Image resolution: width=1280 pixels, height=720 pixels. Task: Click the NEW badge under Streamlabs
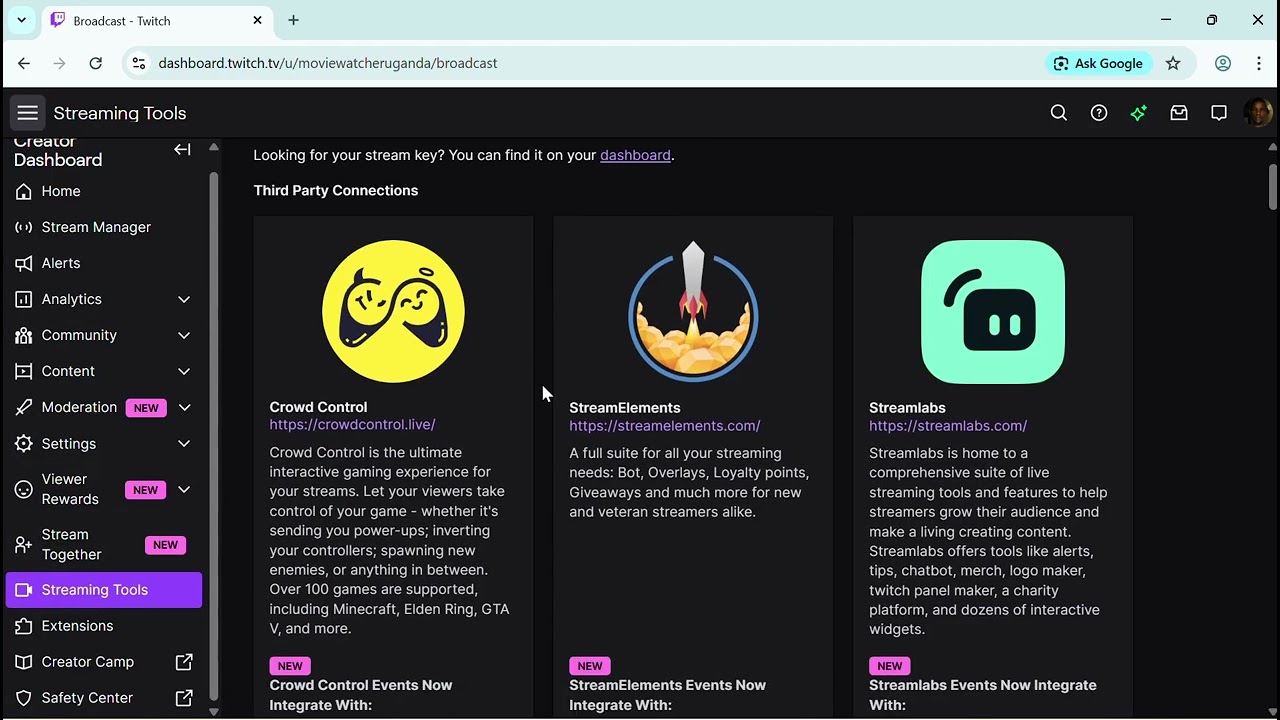890,666
